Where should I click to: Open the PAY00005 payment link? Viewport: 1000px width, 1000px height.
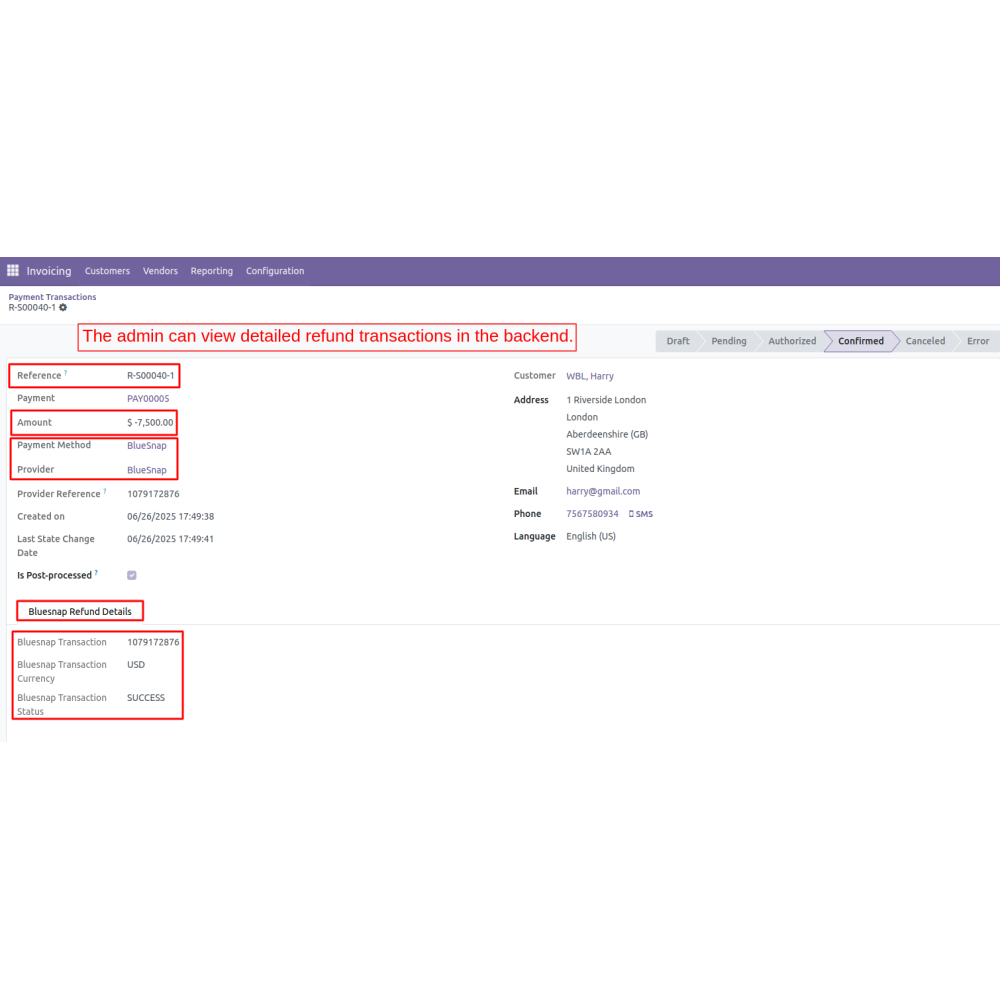click(148, 398)
